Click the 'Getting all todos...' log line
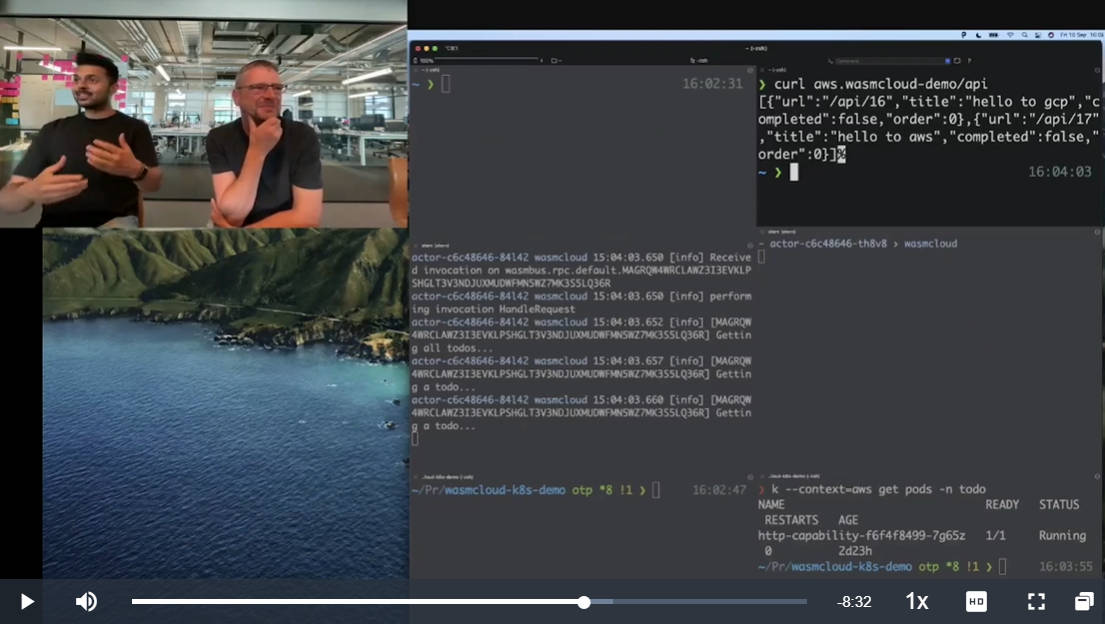 (x=581, y=335)
